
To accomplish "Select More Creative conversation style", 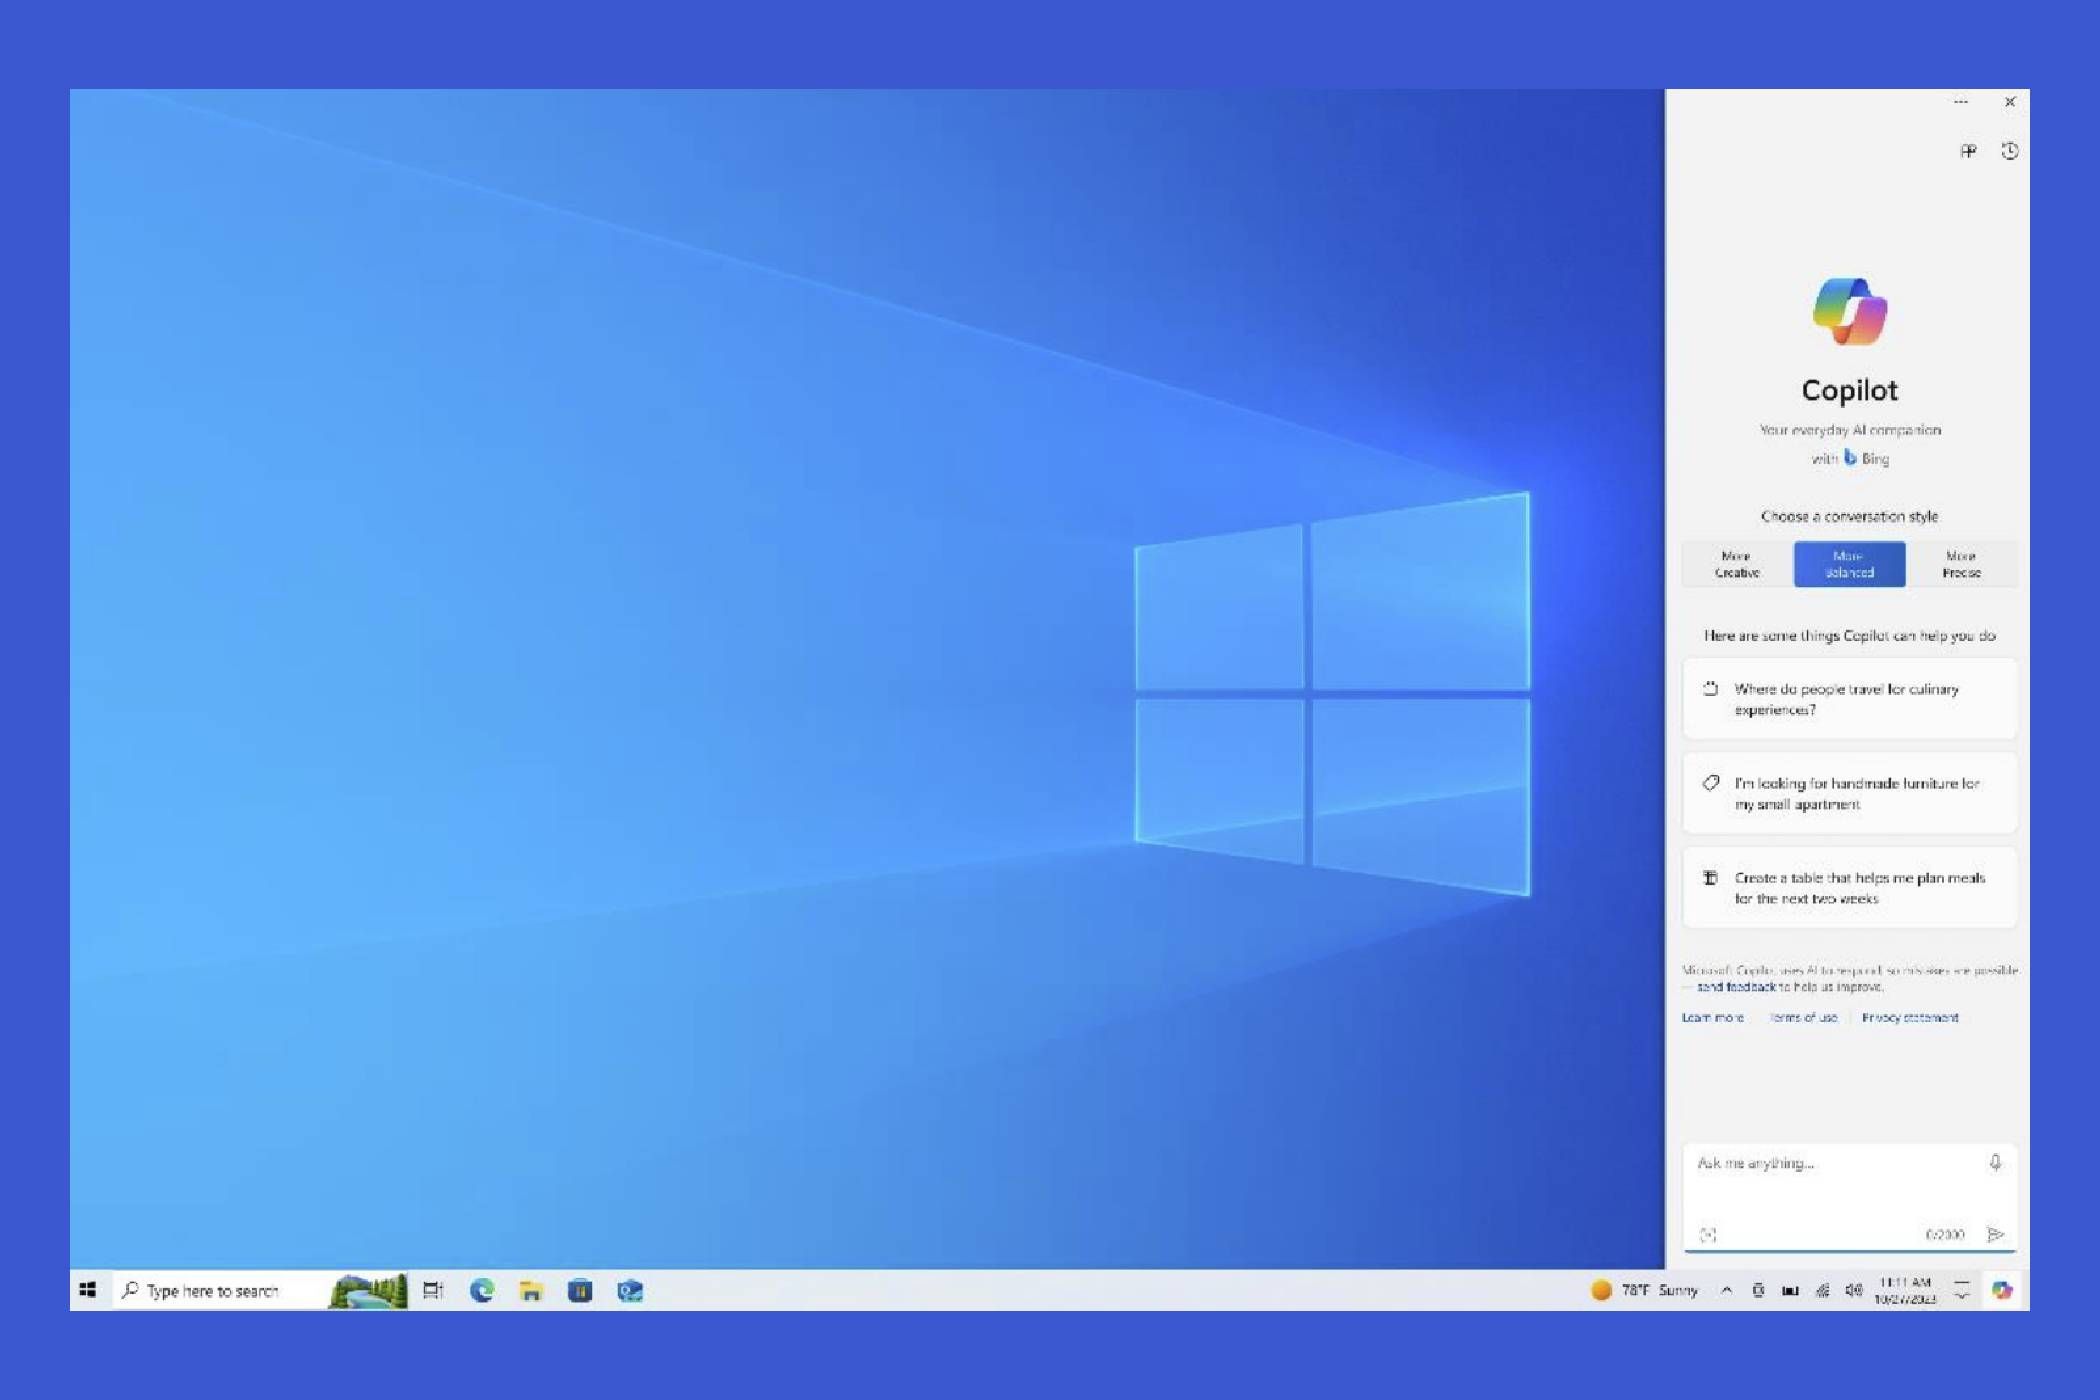I will [1737, 564].
